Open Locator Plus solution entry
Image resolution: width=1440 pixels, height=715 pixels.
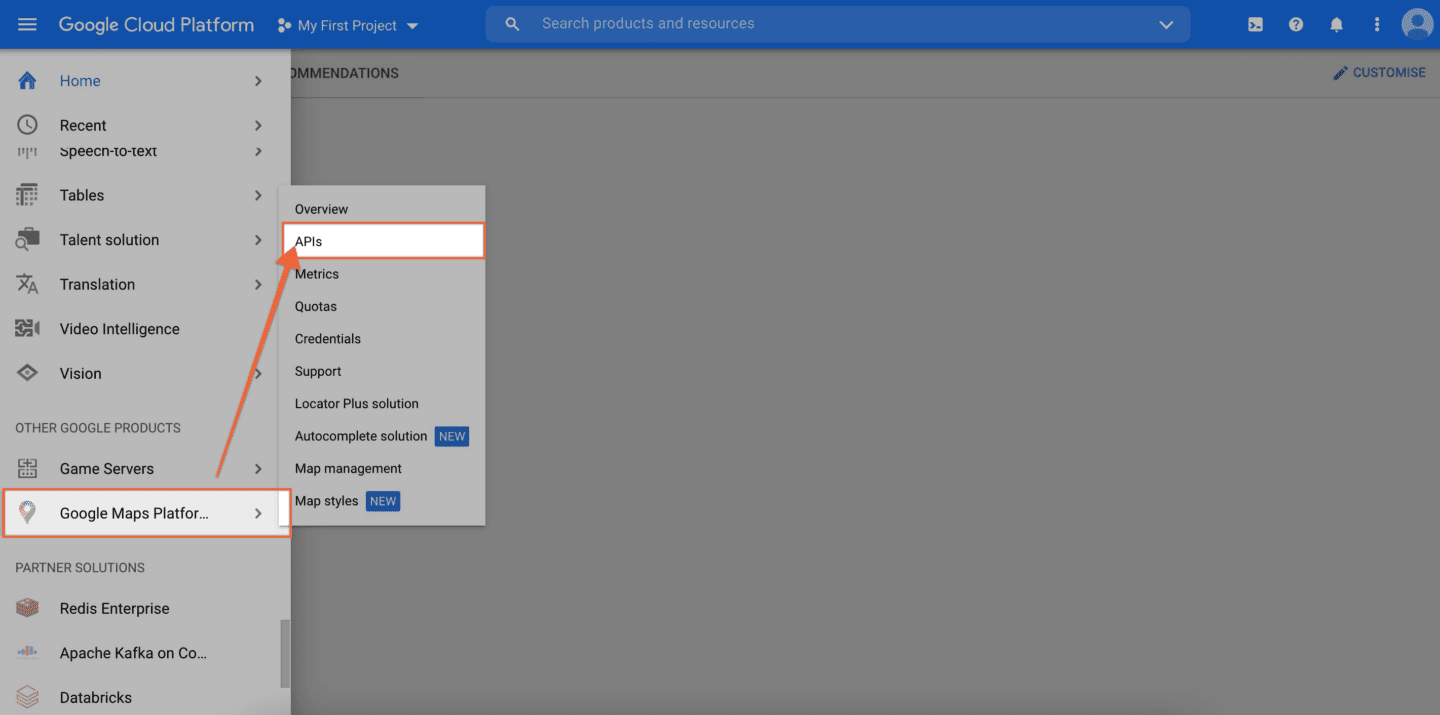point(382,404)
